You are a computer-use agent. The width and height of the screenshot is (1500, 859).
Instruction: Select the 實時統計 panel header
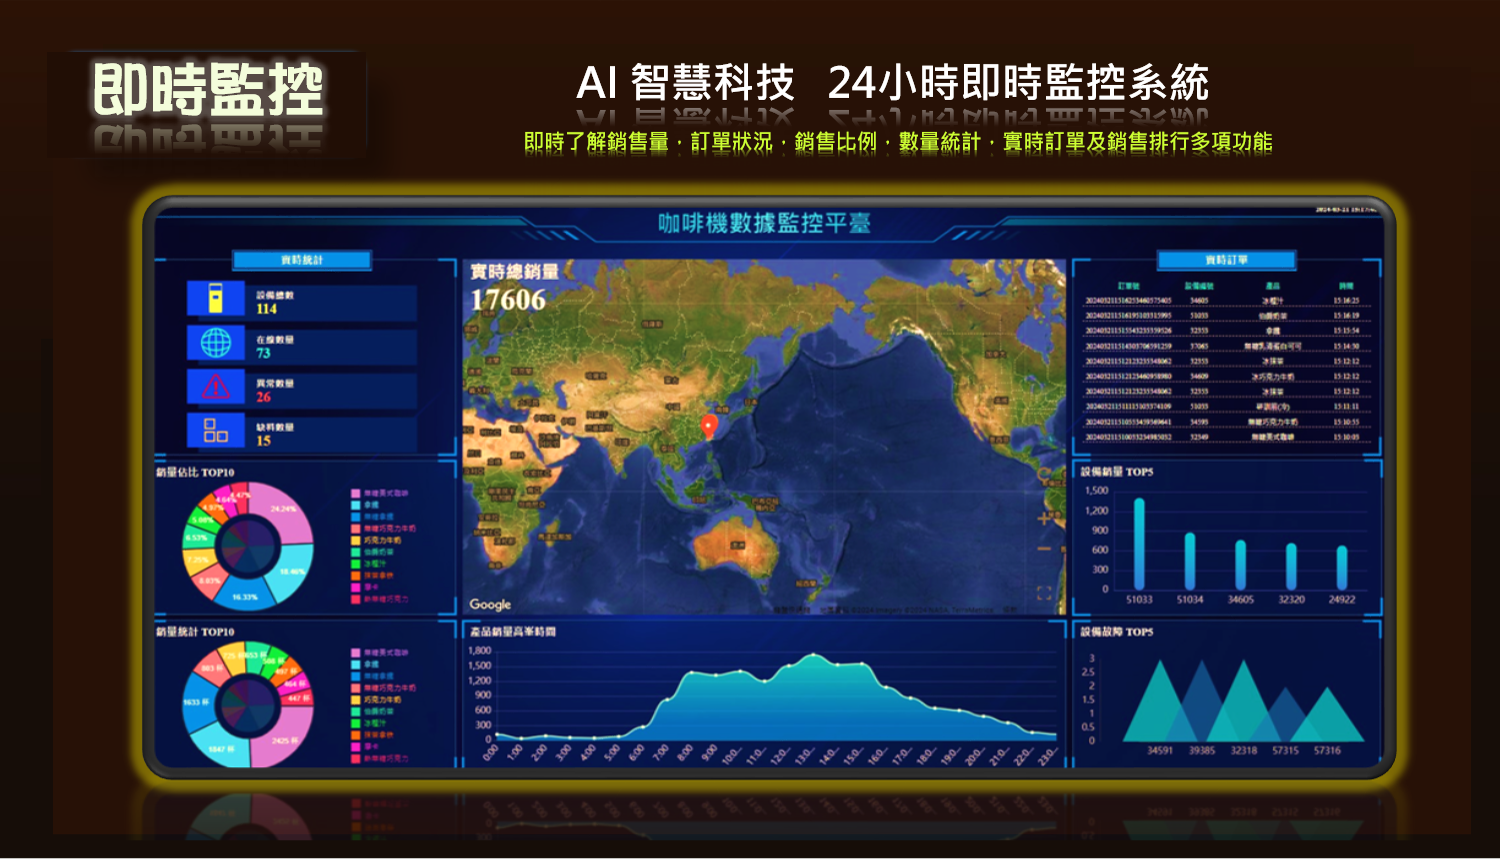(302, 260)
